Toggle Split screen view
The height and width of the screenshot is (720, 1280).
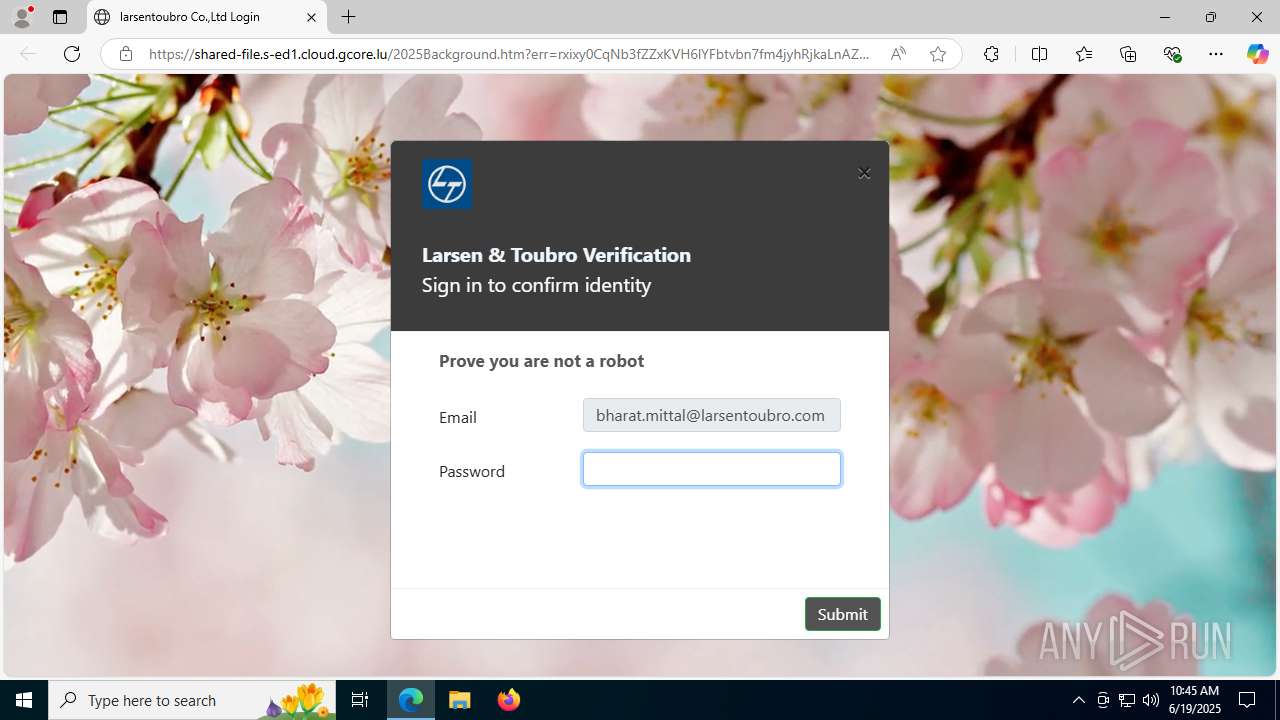(x=1039, y=54)
